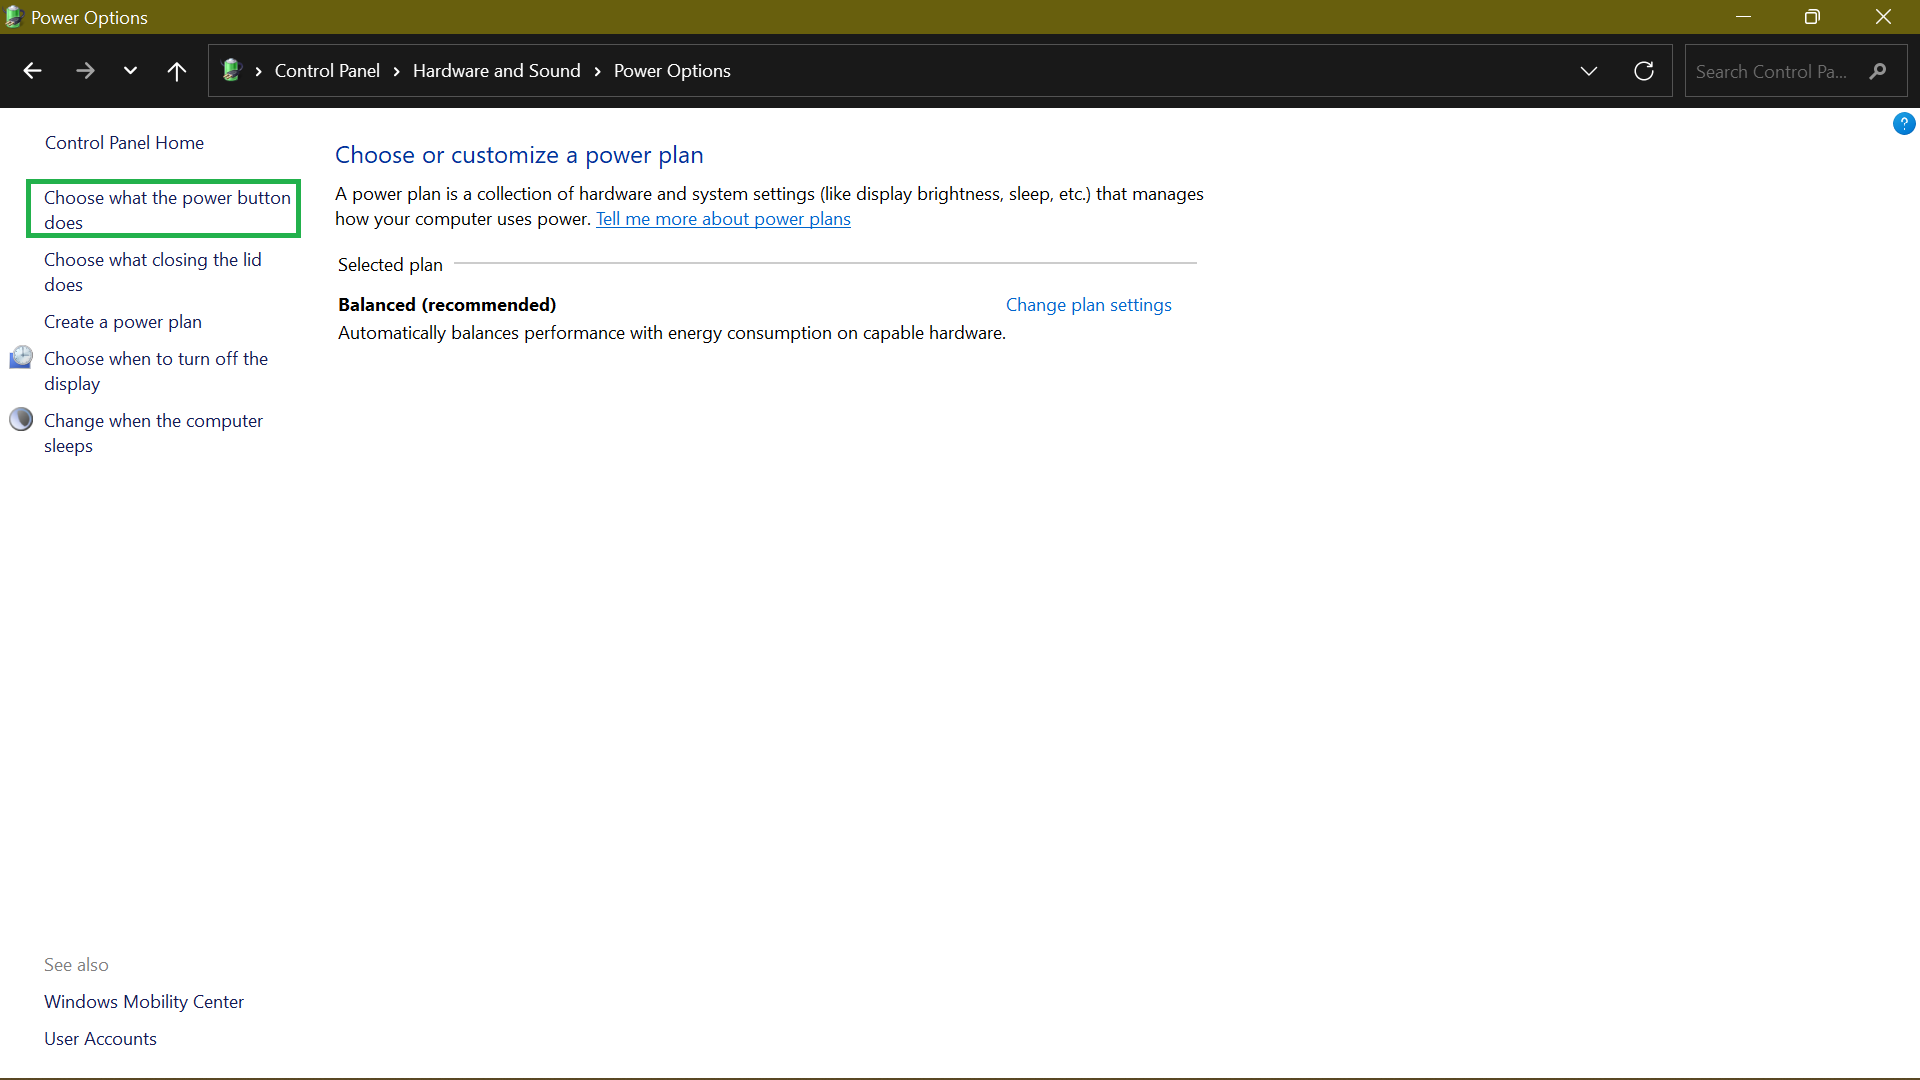Click the refresh/reload icon in toolbar
This screenshot has width=1920, height=1080.
tap(1644, 71)
